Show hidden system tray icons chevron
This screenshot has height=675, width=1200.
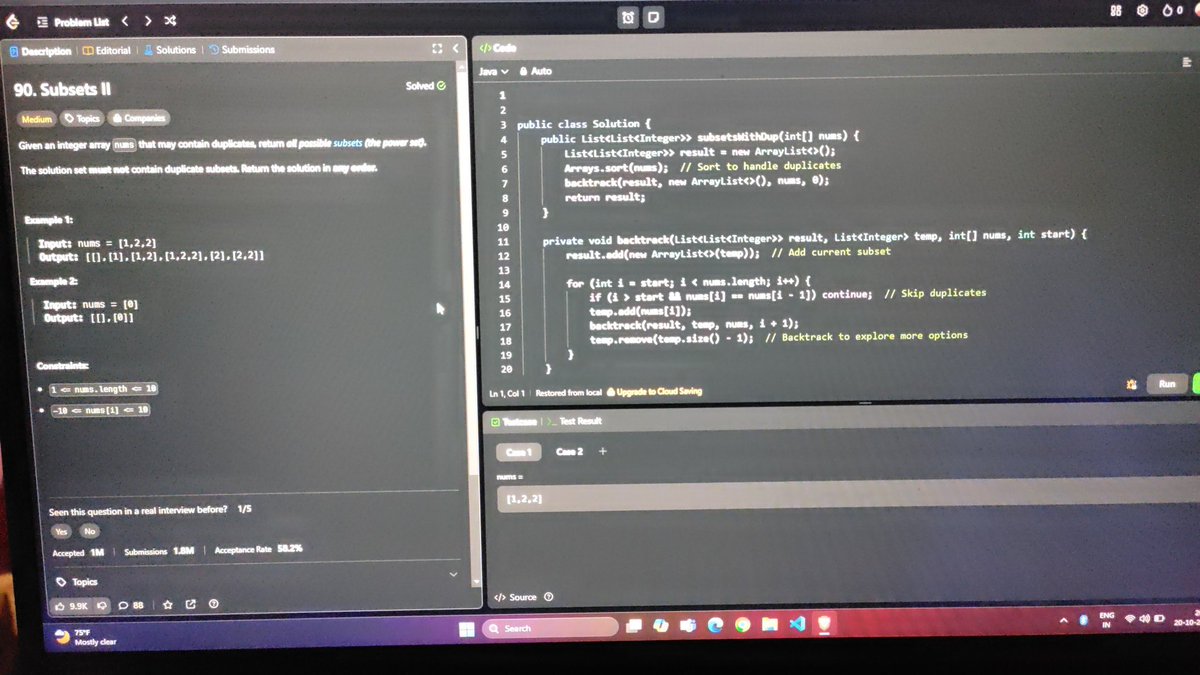pyautogui.click(x=1065, y=620)
